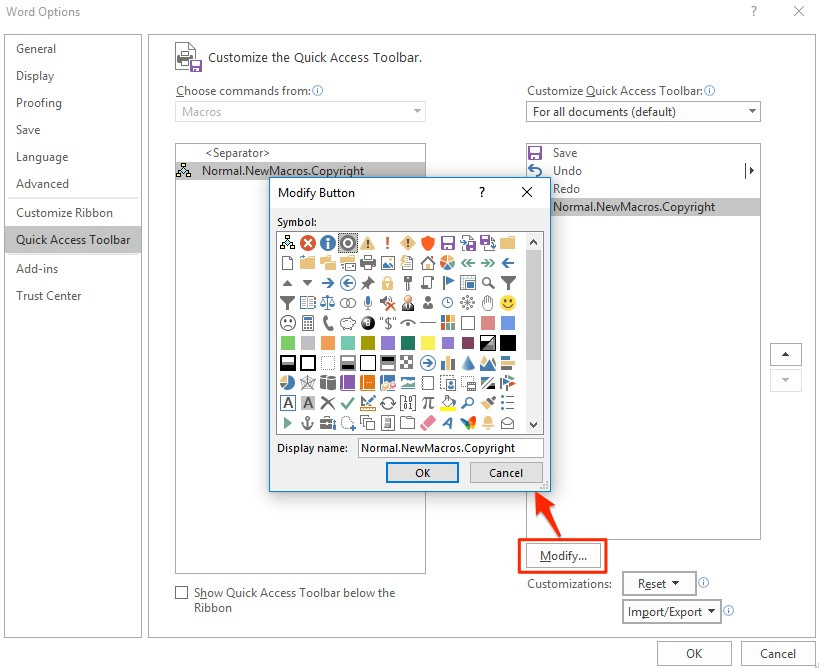Pick the orange shield symbol

point(428,243)
